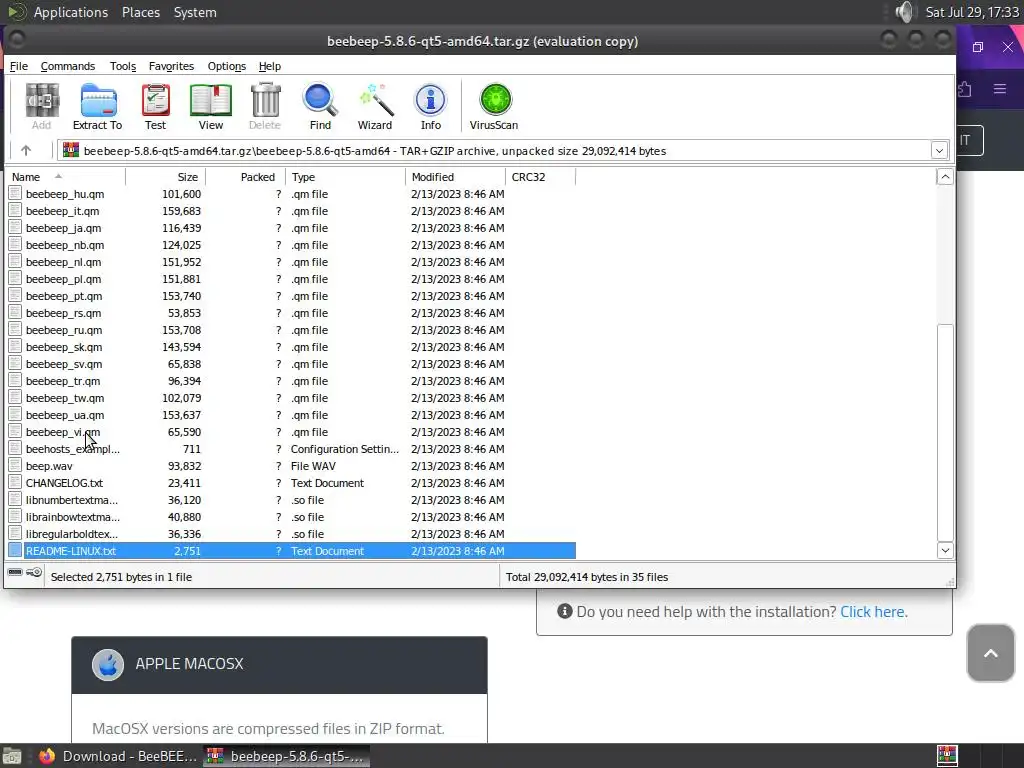The width and height of the screenshot is (1024, 768).
Task: Click the WinRAR tray icon in bottom panel
Action: 947,756
